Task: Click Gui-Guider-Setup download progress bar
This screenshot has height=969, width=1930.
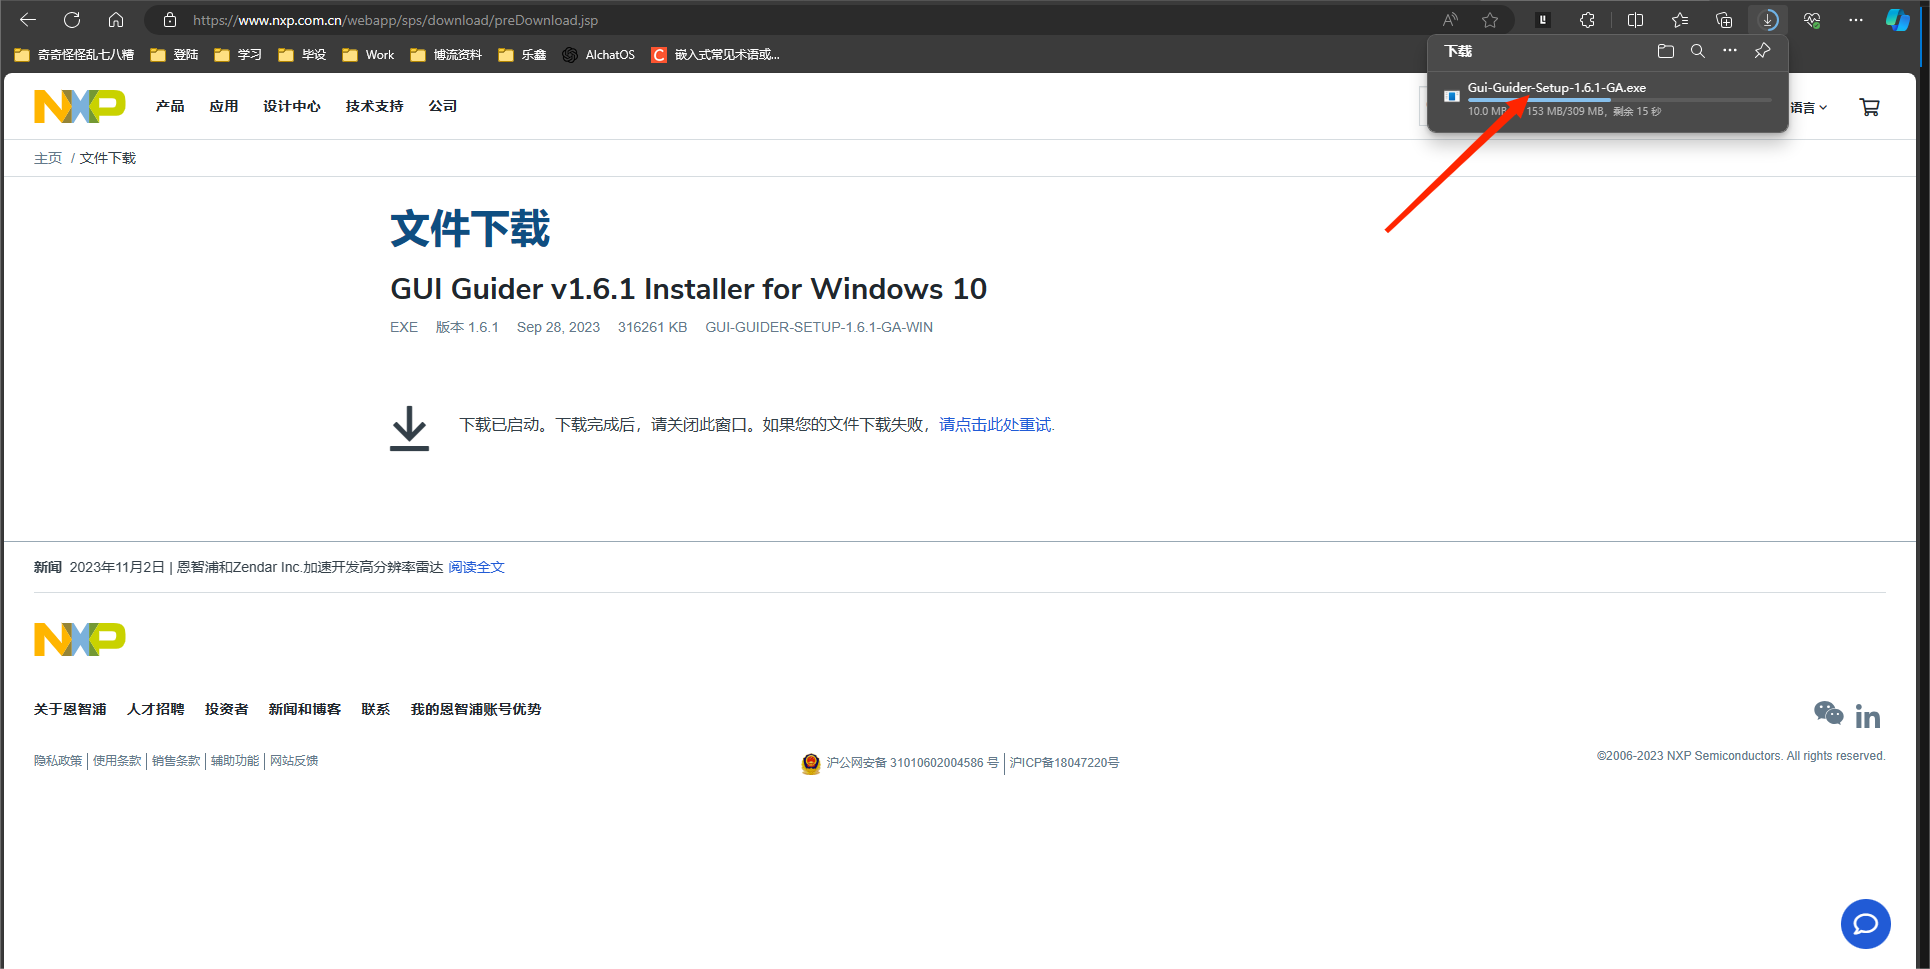Action: [x=1619, y=100]
